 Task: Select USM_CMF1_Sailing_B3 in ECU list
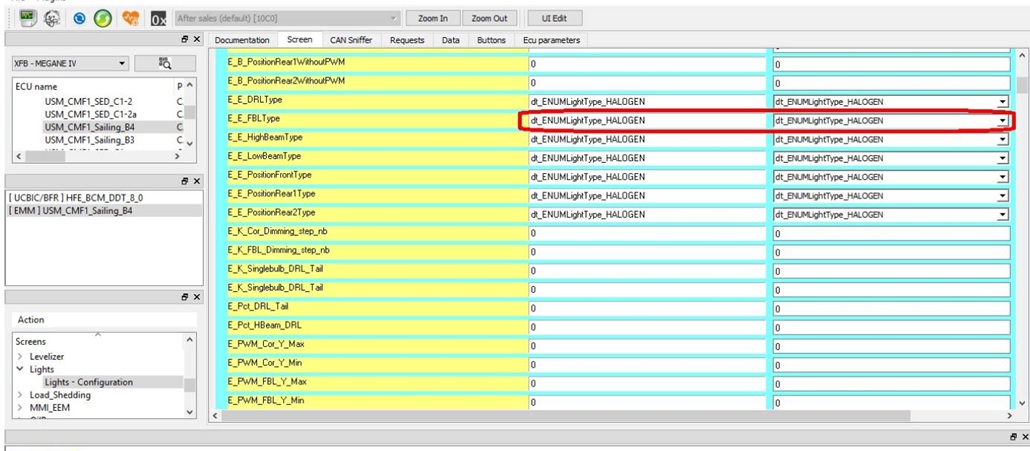(89, 139)
